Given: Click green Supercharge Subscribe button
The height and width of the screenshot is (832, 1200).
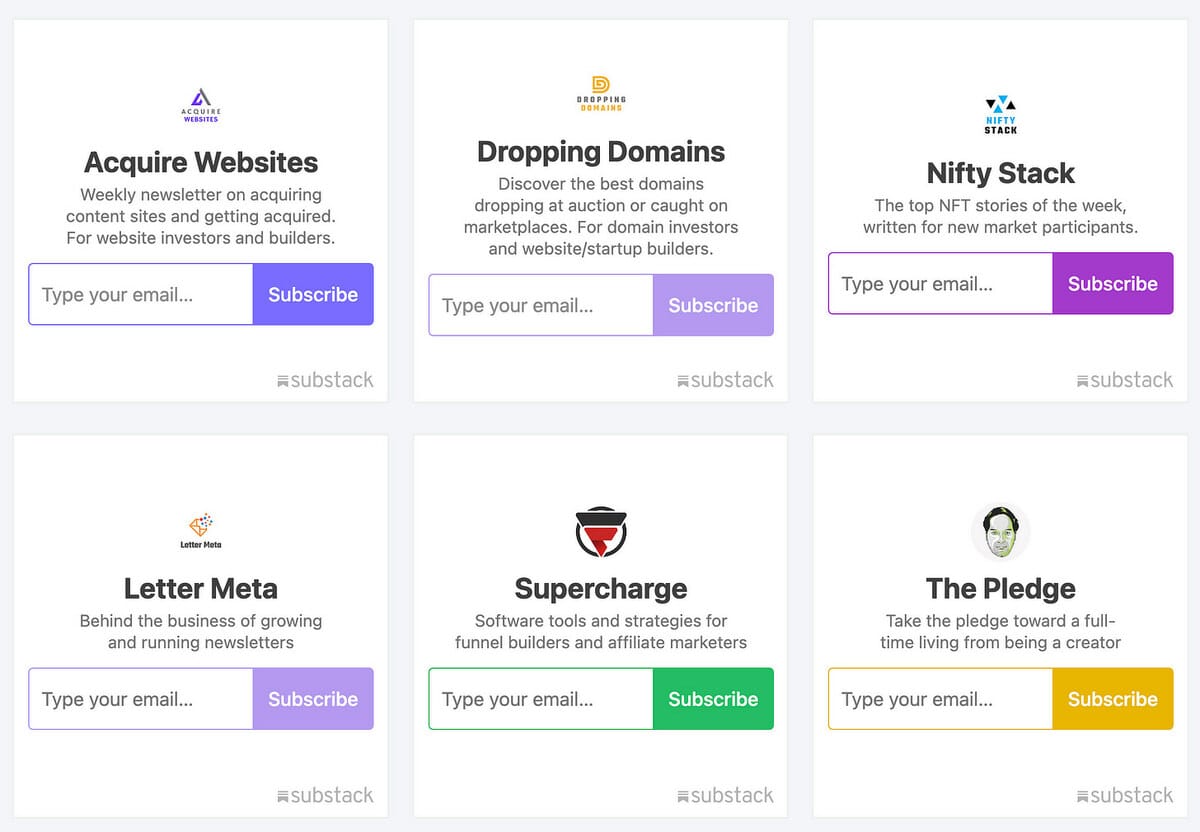Looking at the screenshot, I should click(713, 699).
